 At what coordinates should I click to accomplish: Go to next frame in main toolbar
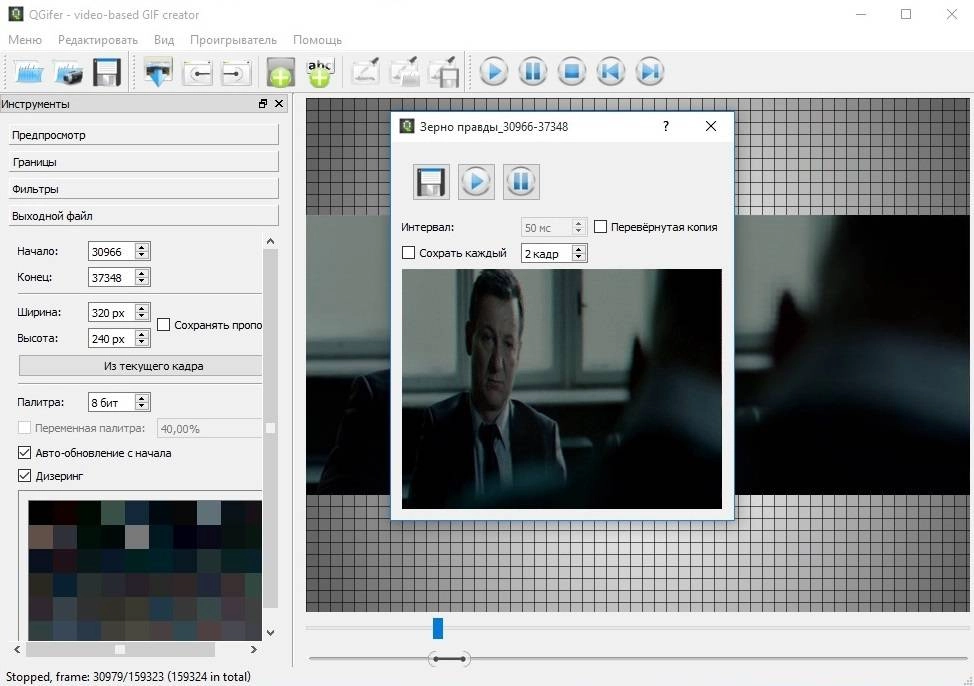650,71
